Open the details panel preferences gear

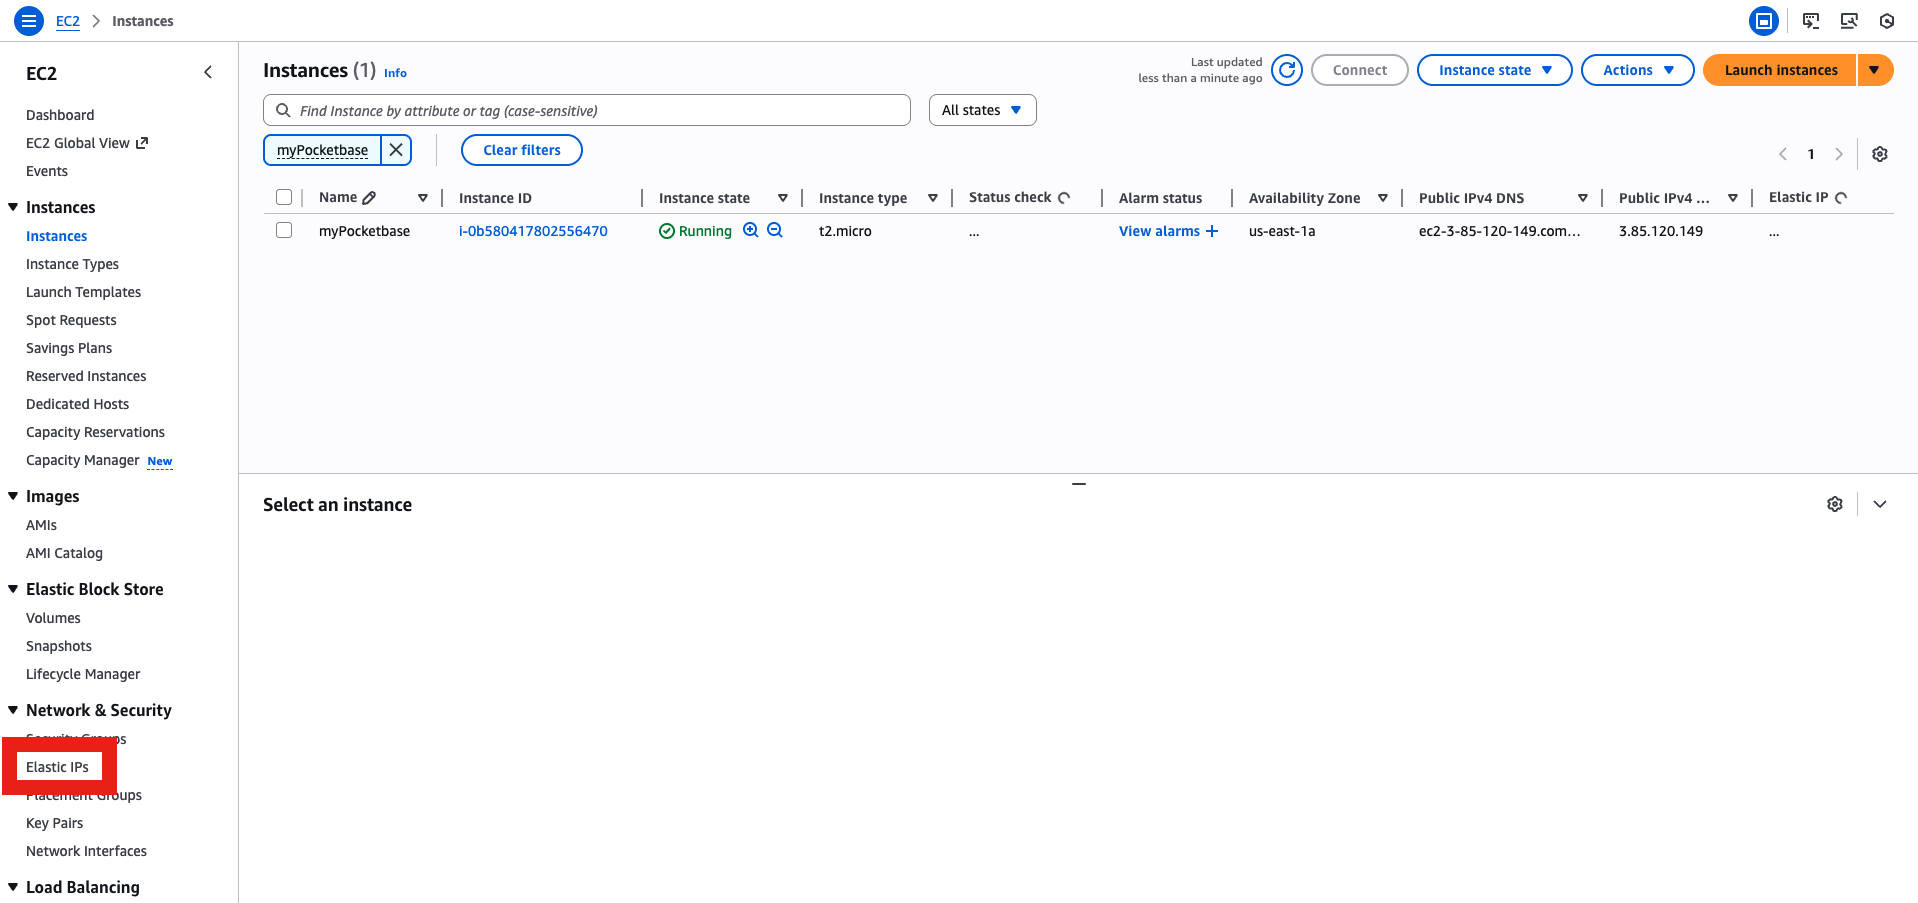point(1834,503)
